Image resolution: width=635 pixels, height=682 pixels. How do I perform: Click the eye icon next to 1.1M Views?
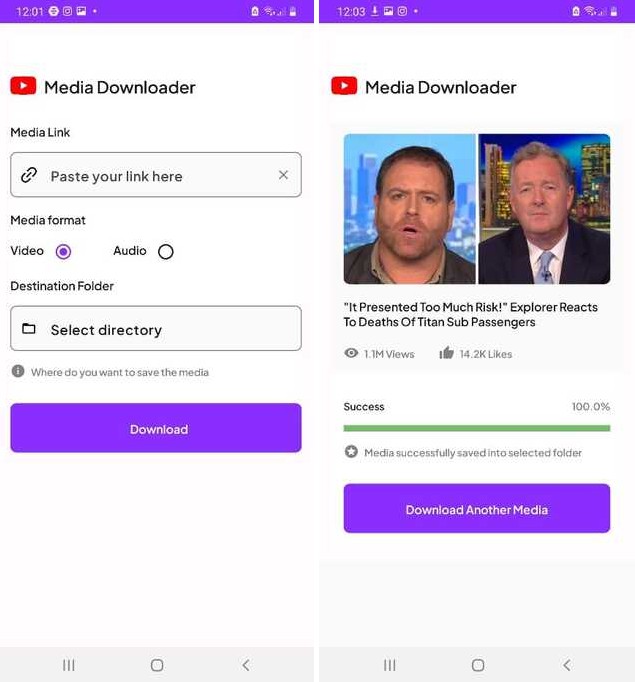[x=351, y=353]
